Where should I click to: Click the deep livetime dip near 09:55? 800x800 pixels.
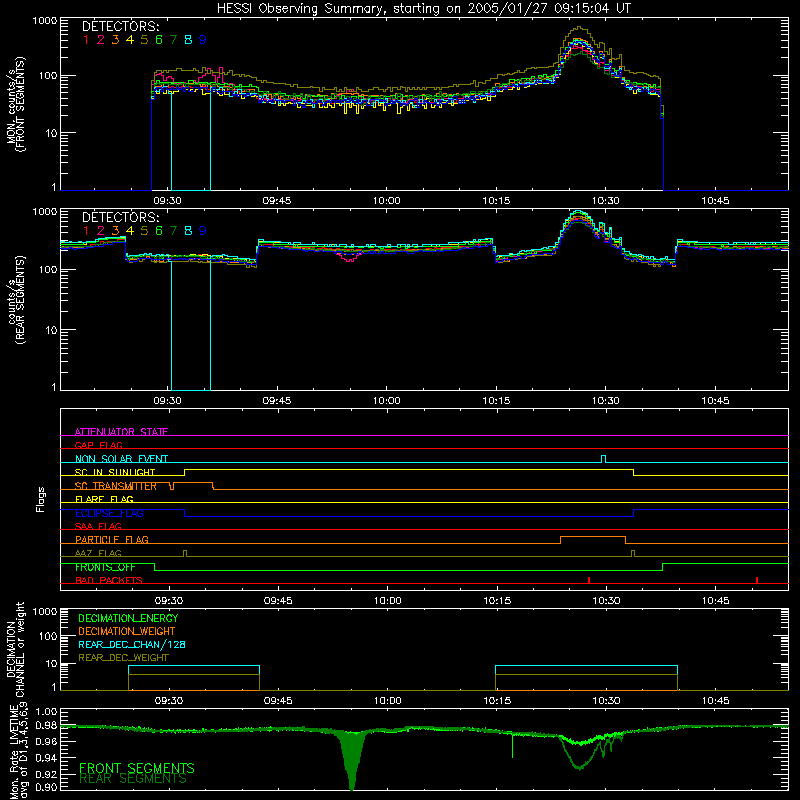coord(352,760)
